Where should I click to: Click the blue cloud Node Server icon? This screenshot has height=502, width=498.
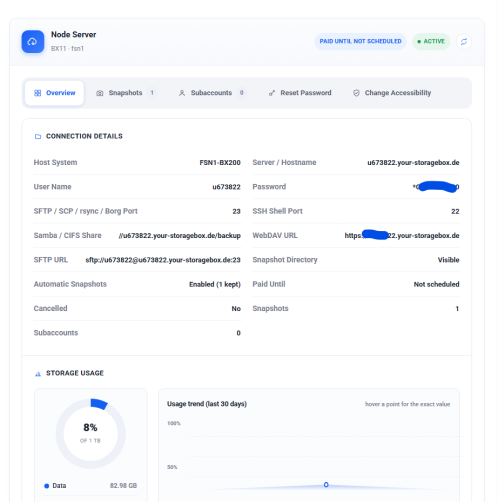(33, 42)
